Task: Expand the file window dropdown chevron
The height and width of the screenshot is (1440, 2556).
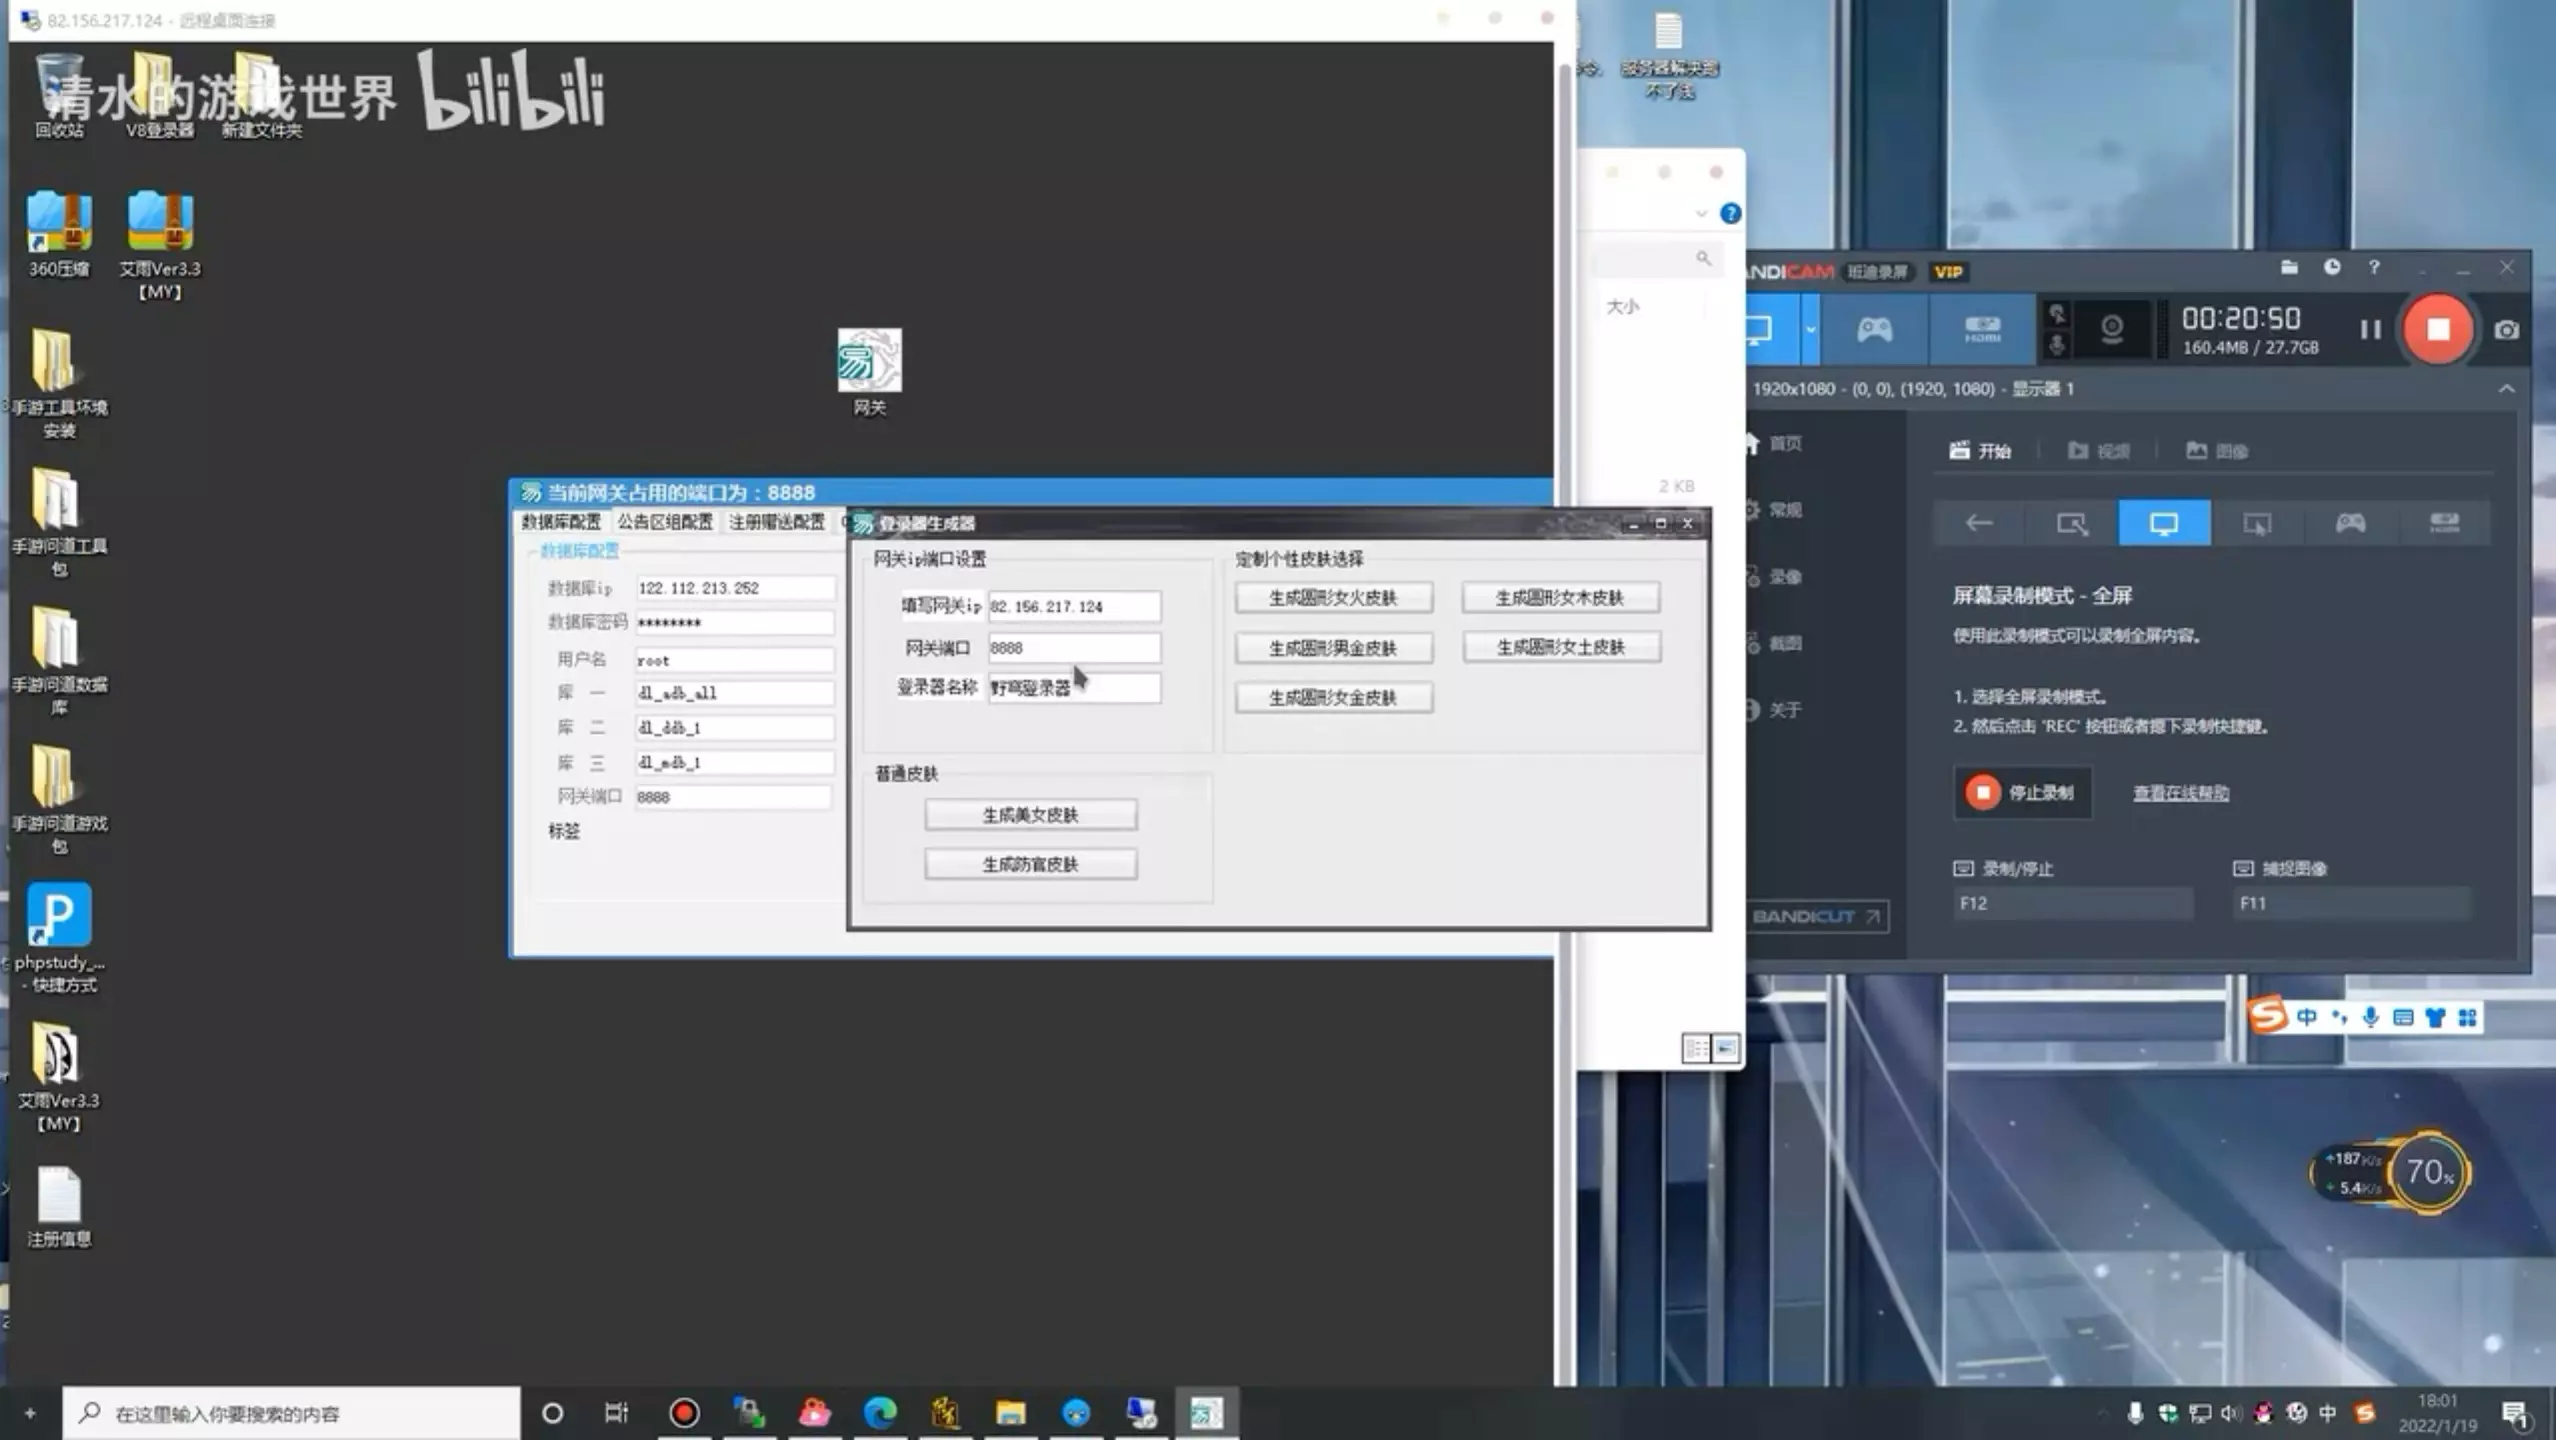Action: [x=1701, y=214]
